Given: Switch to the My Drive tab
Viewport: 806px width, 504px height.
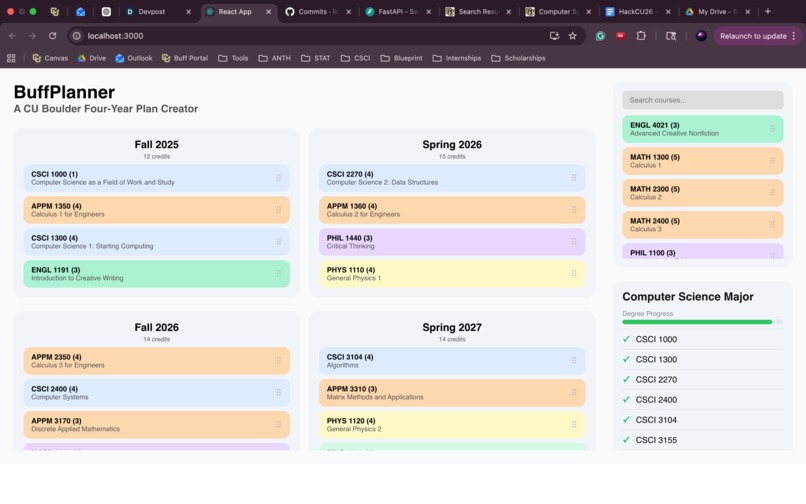Looking at the screenshot, I should point(718,11).
